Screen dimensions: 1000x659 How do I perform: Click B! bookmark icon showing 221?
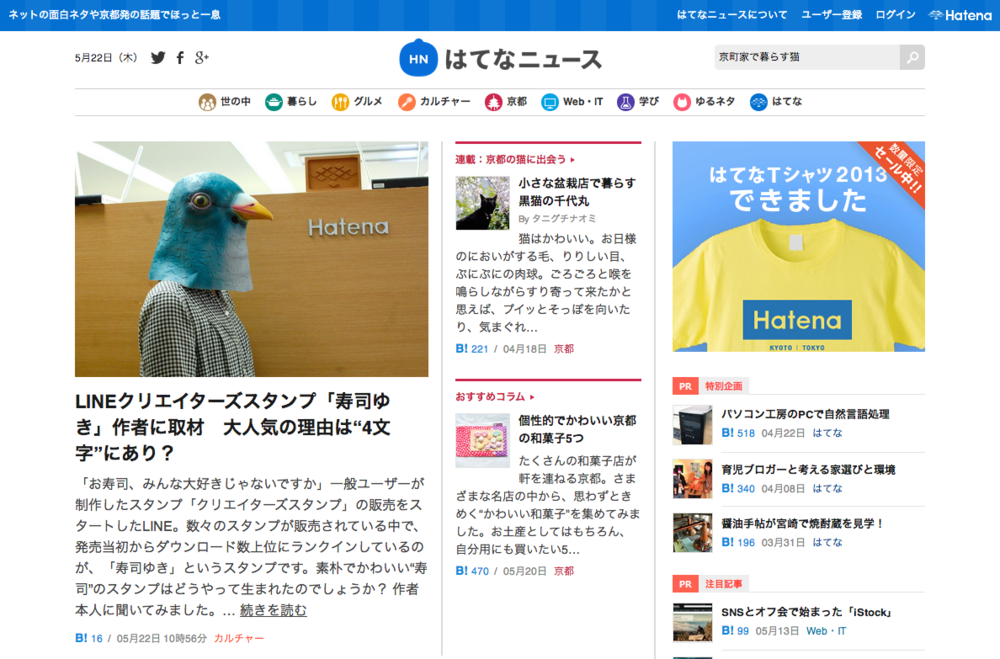click(461, 348)
